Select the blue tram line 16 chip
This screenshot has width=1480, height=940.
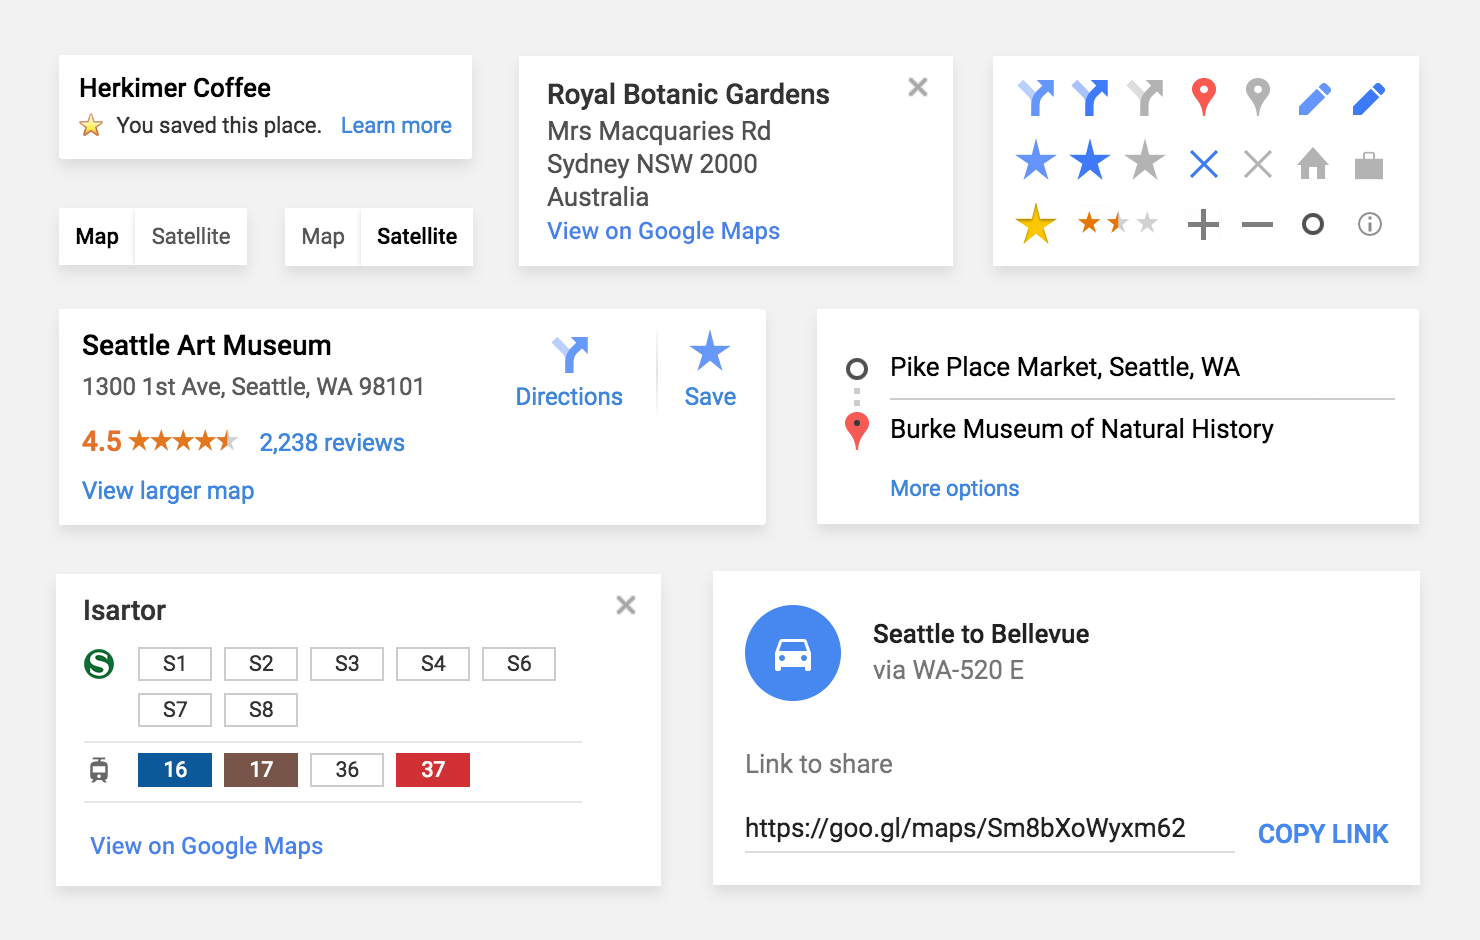[x=175, y=770]
